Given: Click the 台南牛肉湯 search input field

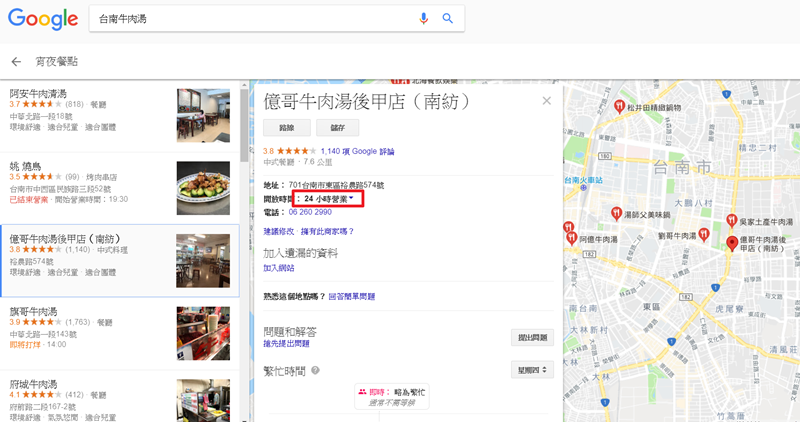Looking at the screenshot, I should pos(250,19).
